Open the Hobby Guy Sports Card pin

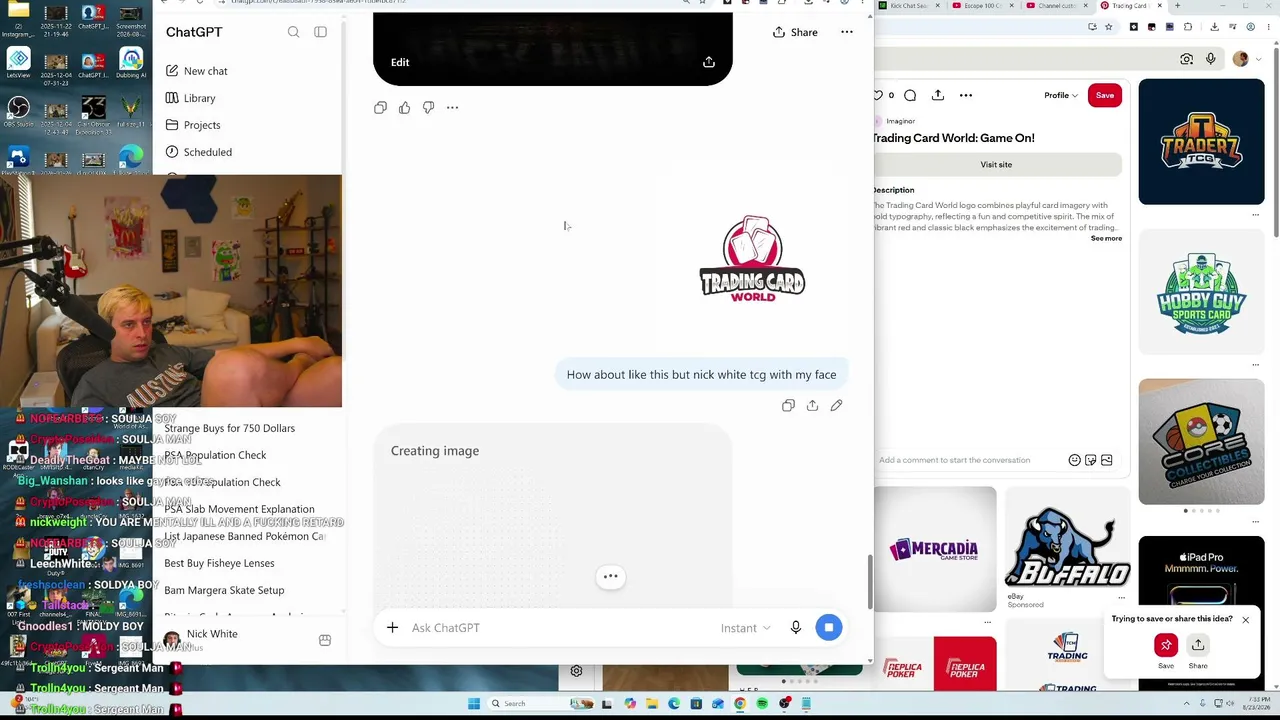click(x=1201, y=292)
